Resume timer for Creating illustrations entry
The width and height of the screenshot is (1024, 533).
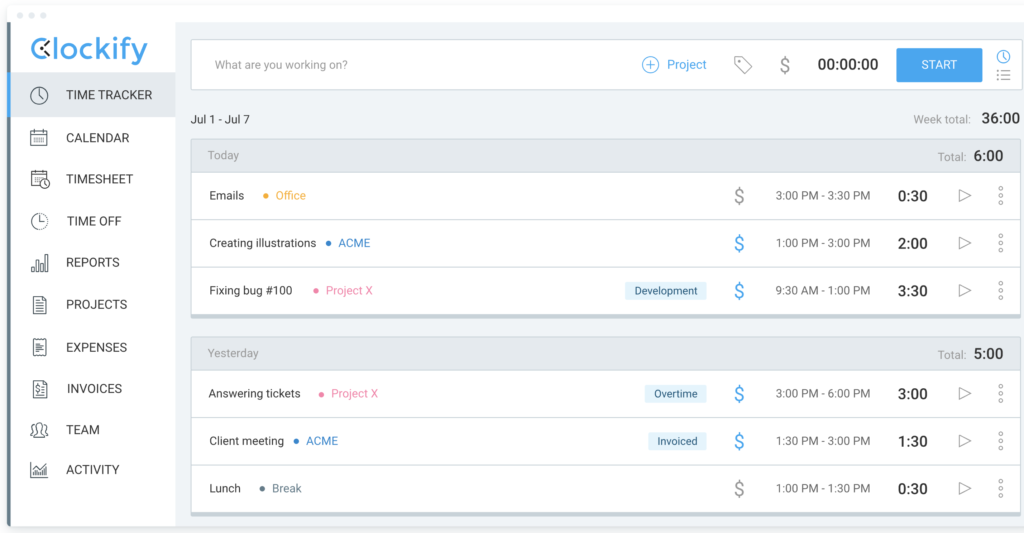pyautogui.click(x=964, y=243)
